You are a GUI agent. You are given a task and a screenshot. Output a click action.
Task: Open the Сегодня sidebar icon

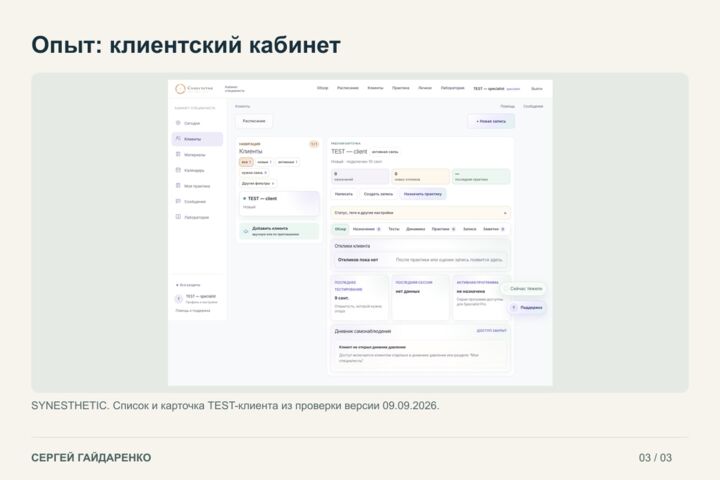(178, 123)
